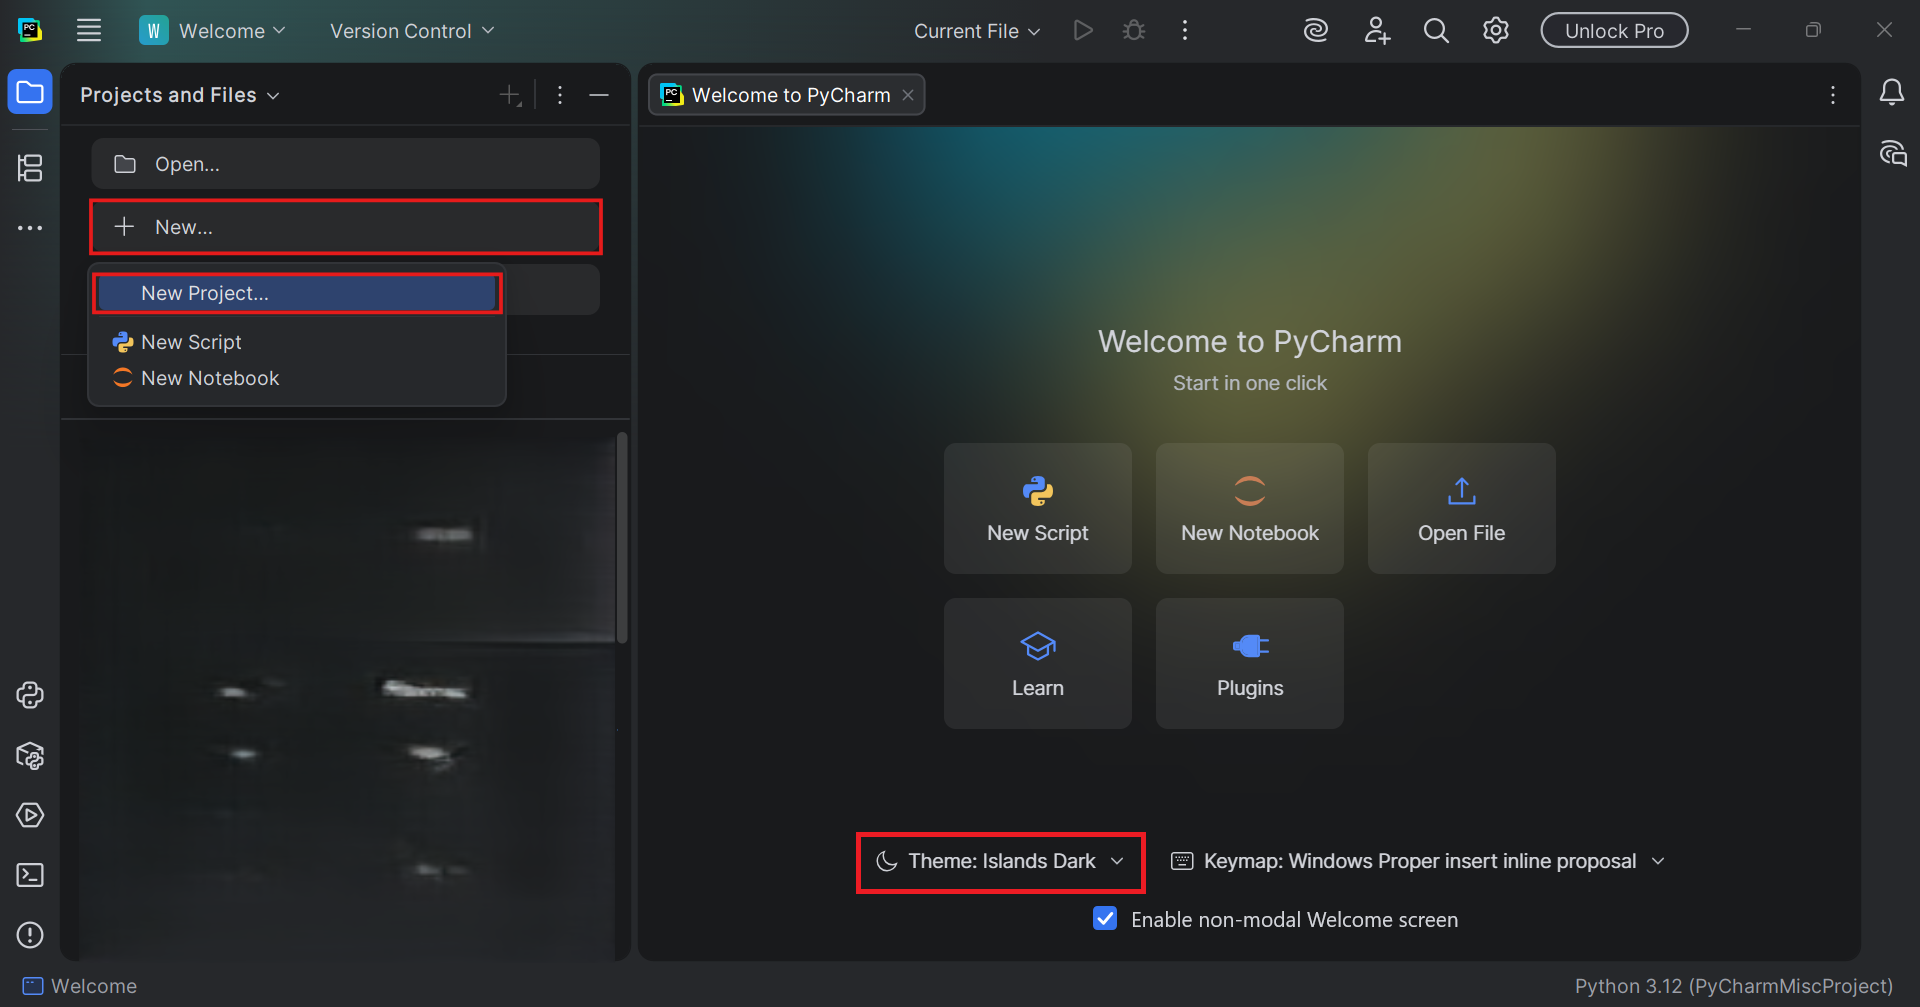Open the Notifications bell
This screenshot has width=1920, height=1007.
(1892, 93)
